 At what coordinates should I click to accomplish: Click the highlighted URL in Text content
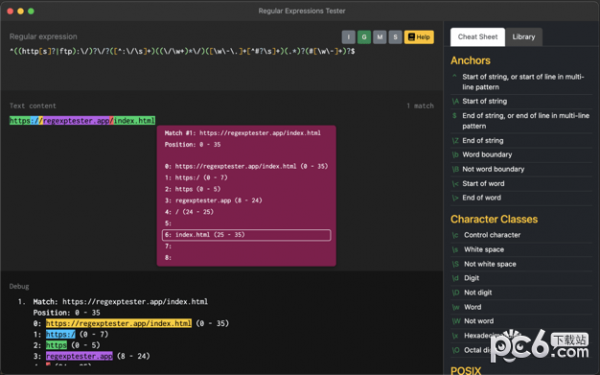tap(82, 121)
